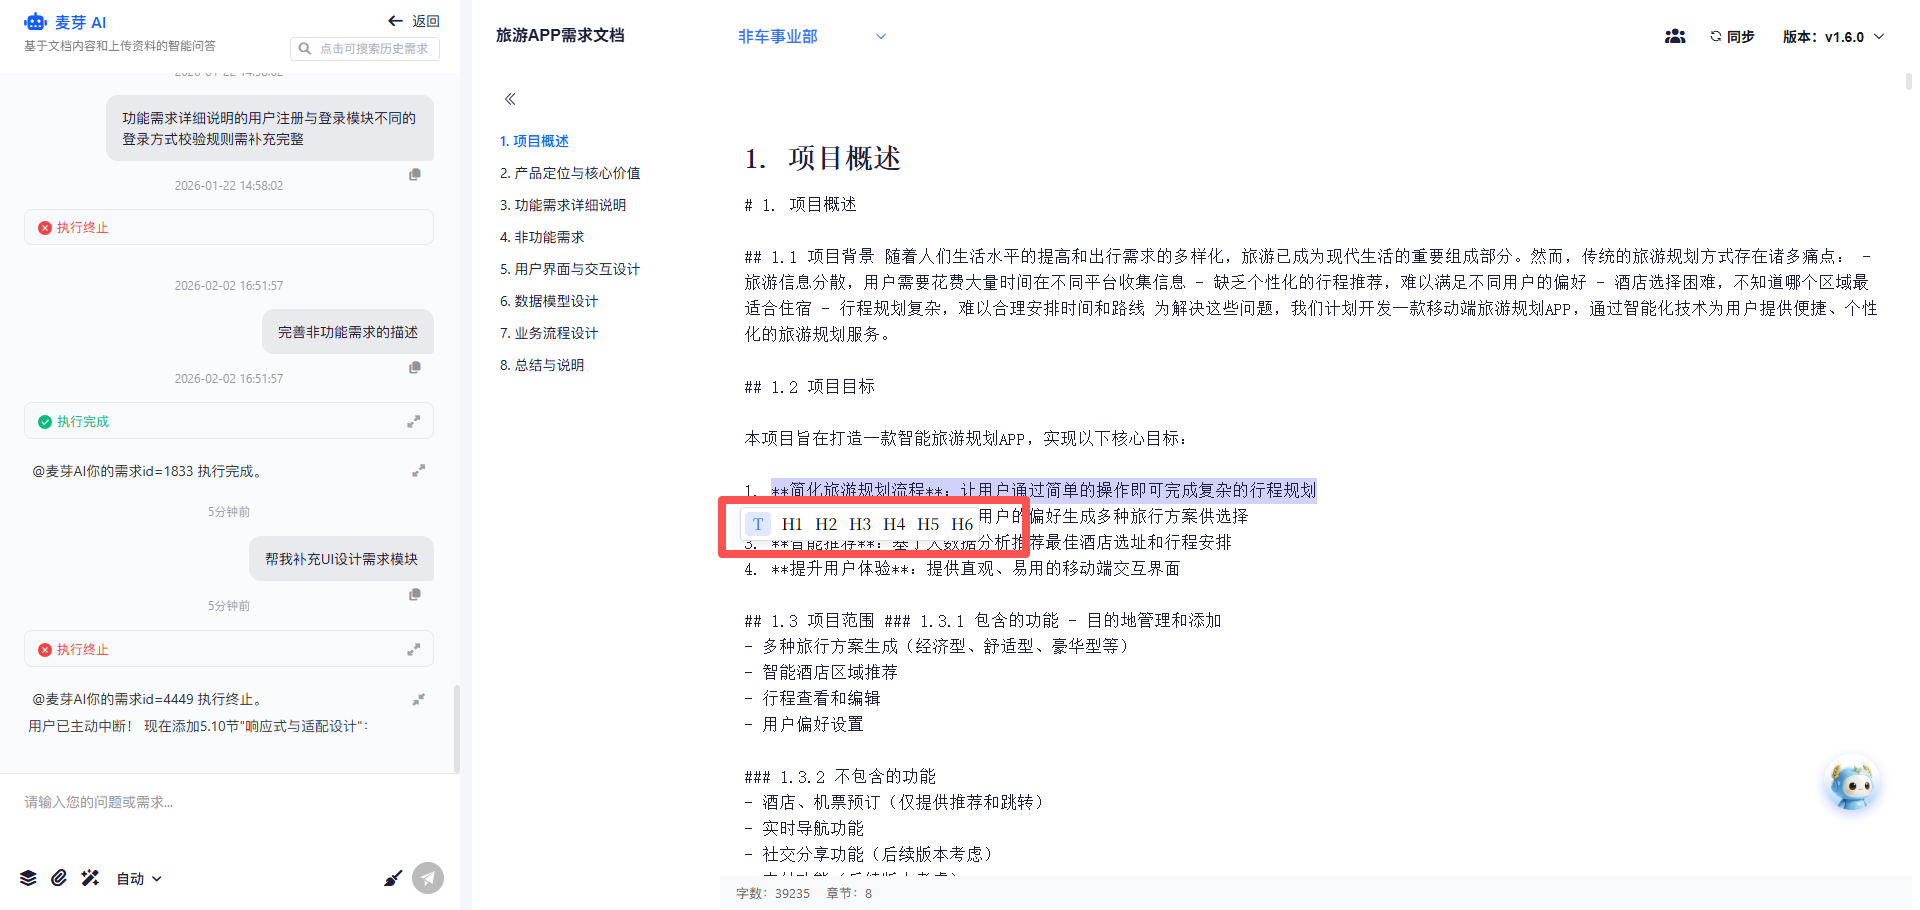
Task: Expand the 需求id=4449 执行终止 message
Action: [x=418, y=699]
